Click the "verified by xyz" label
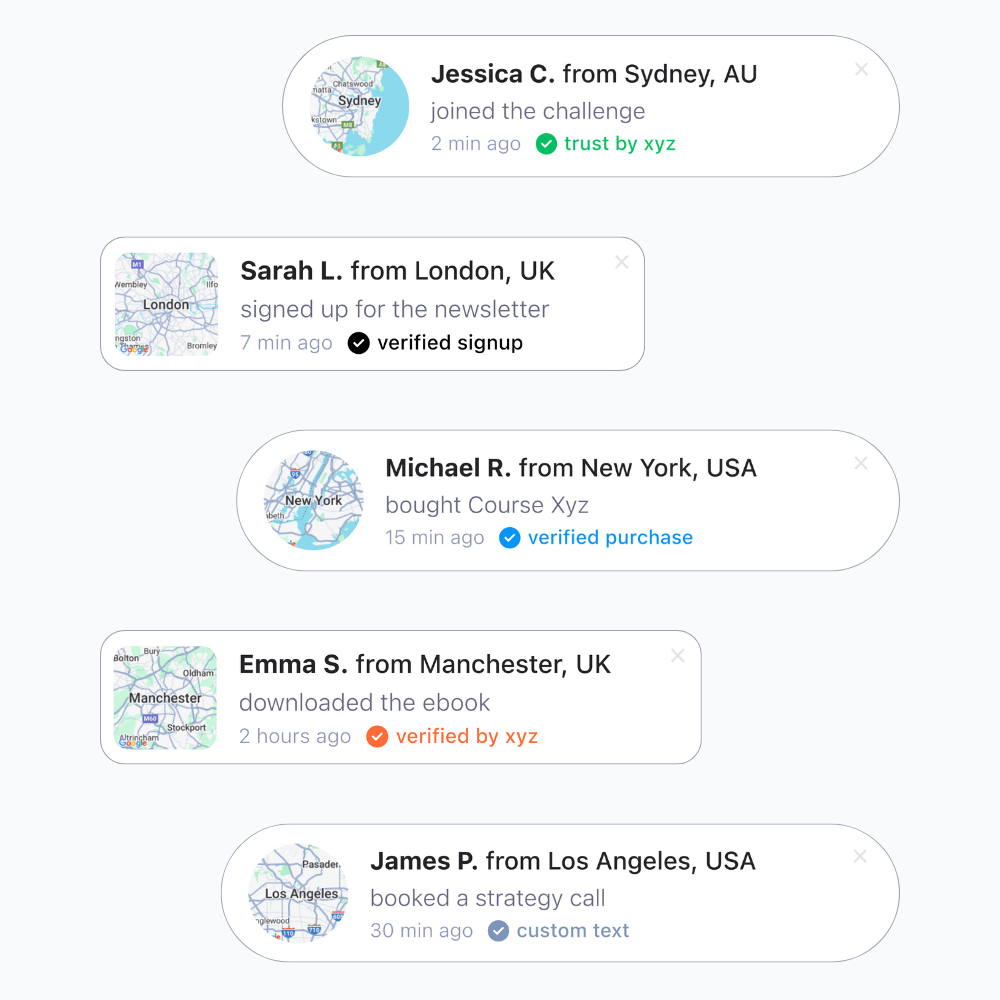The width and height of the screenshot is (1000, 1000). pos(467,737)
